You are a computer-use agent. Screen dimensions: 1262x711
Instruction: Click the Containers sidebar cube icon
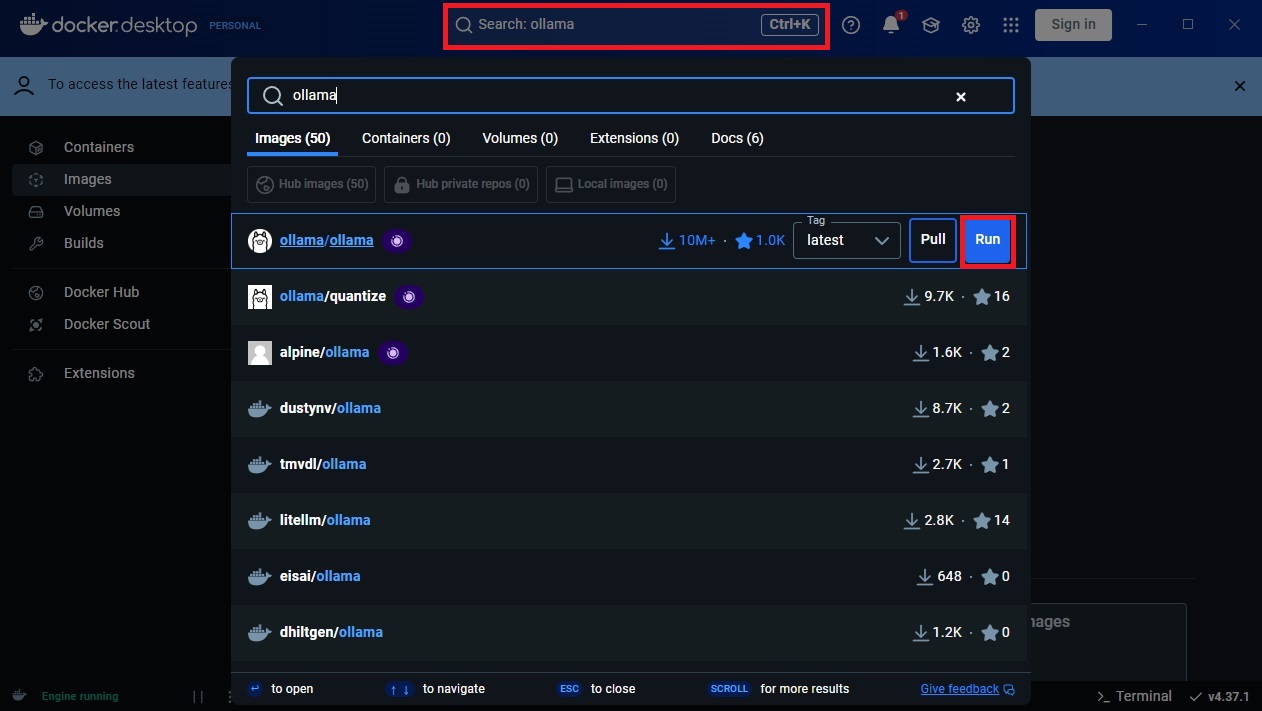coord(36,148)
